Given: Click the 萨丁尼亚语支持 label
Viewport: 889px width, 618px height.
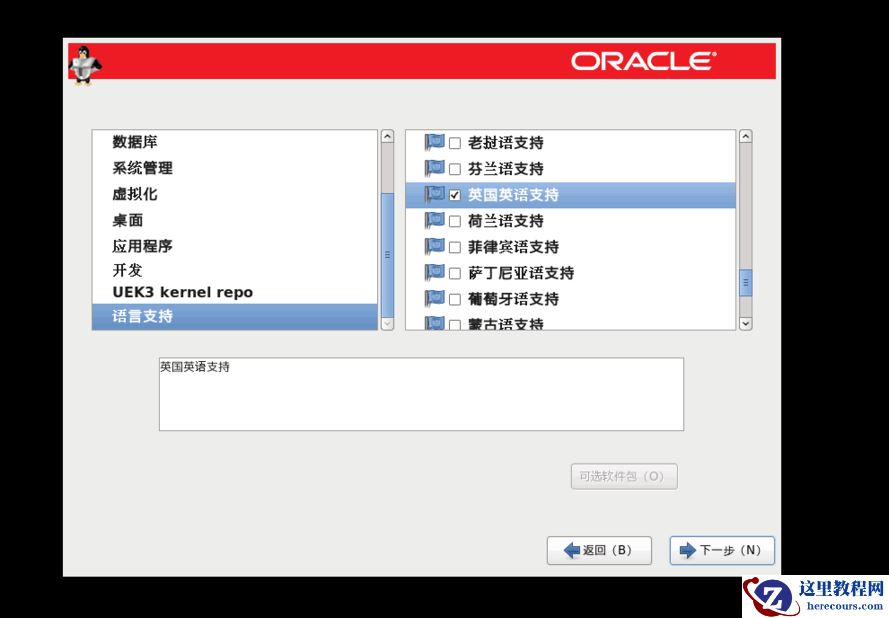Looking at the screenshot, I should (521, 273).
